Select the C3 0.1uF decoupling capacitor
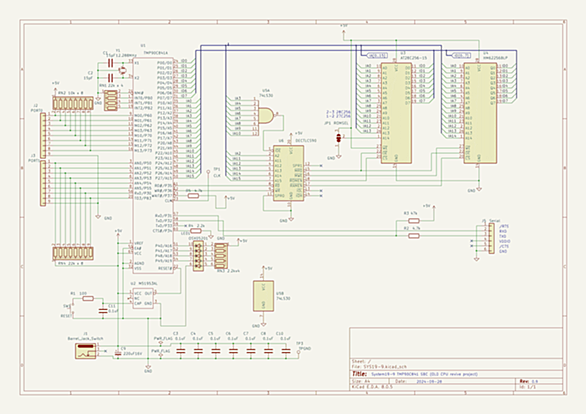586x414 pixels. click(x=181, y=351)
